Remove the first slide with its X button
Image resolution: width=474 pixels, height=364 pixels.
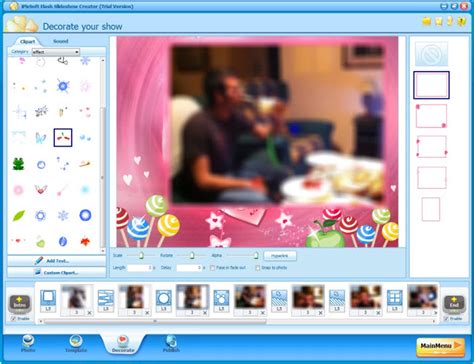point(89,313)
